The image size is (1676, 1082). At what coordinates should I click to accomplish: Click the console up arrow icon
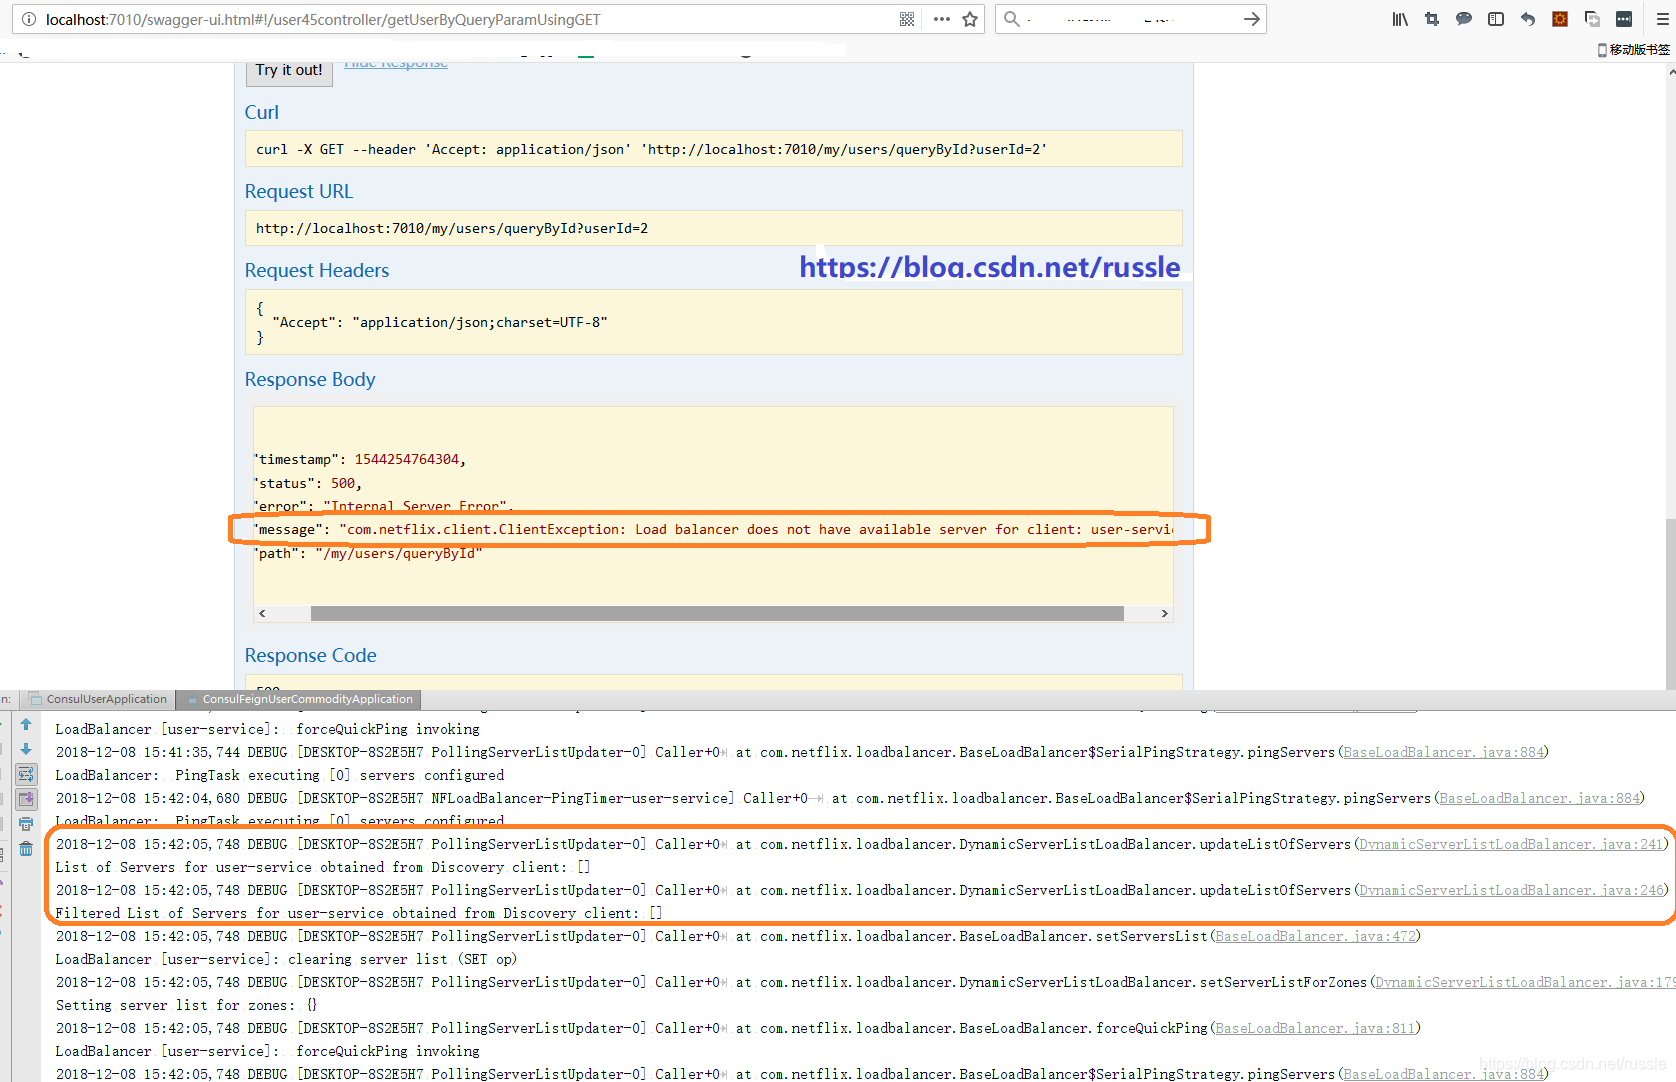click(x=26, y=724)
